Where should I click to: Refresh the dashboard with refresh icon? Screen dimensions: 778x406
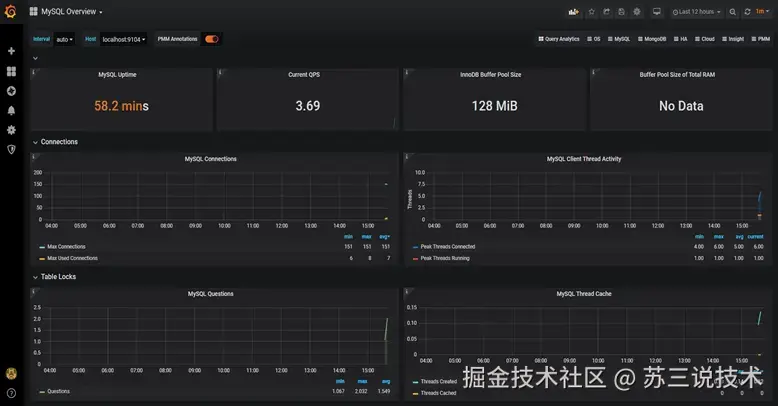(747, 11)
